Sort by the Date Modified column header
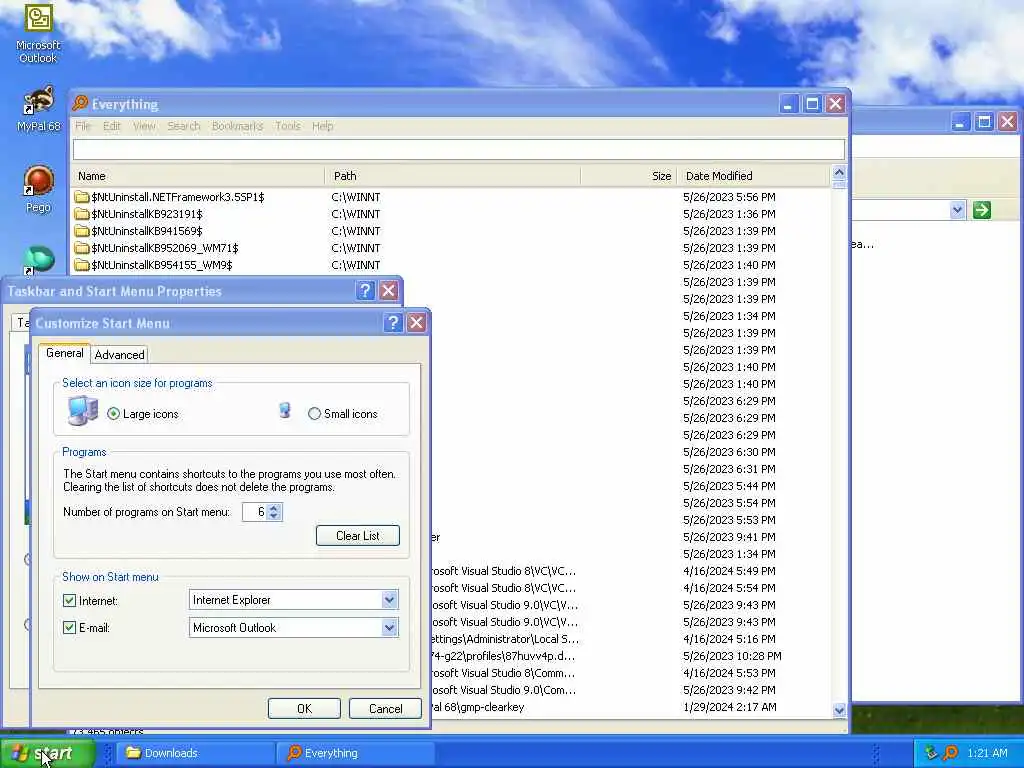The height and width of the screenshot is (768, 1024). pyautogui.click(x=753, y=176)
